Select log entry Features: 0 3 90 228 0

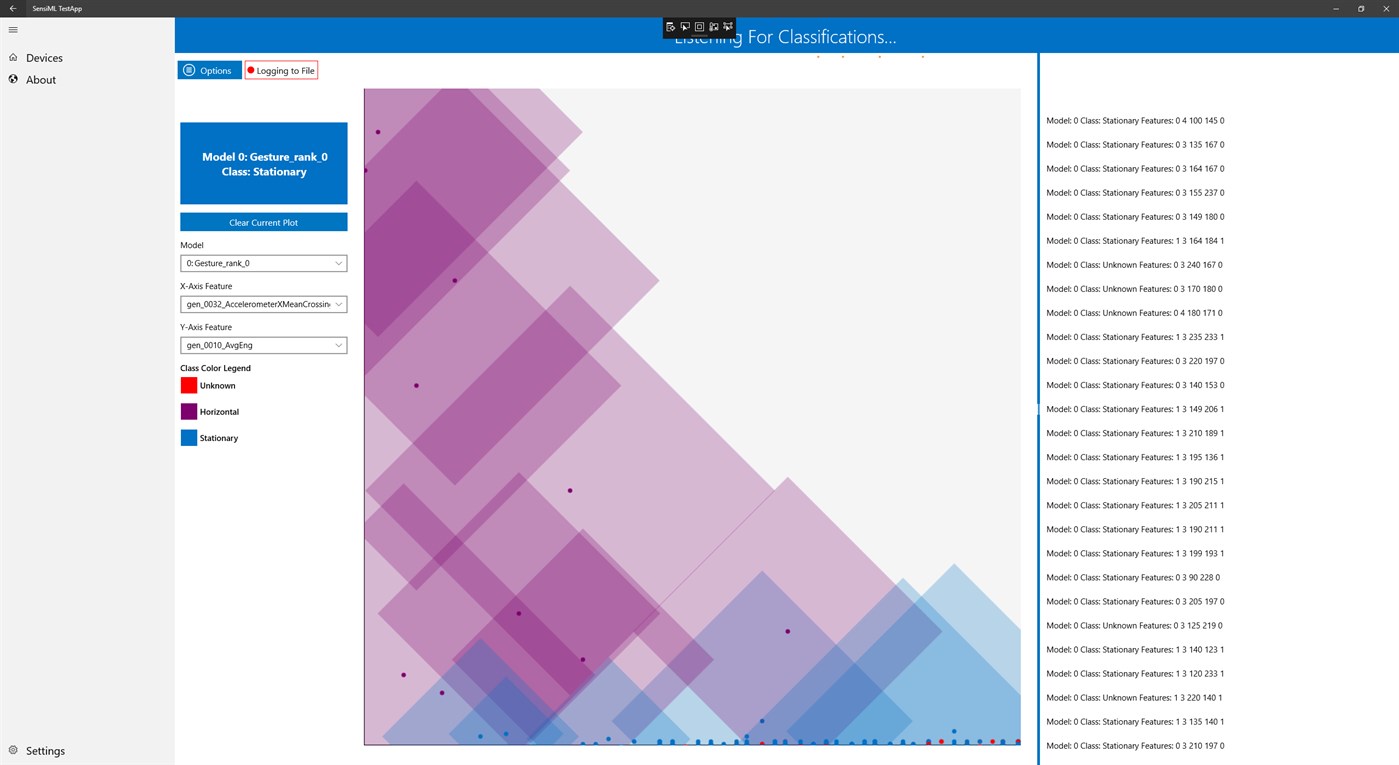pos(1133,577)
